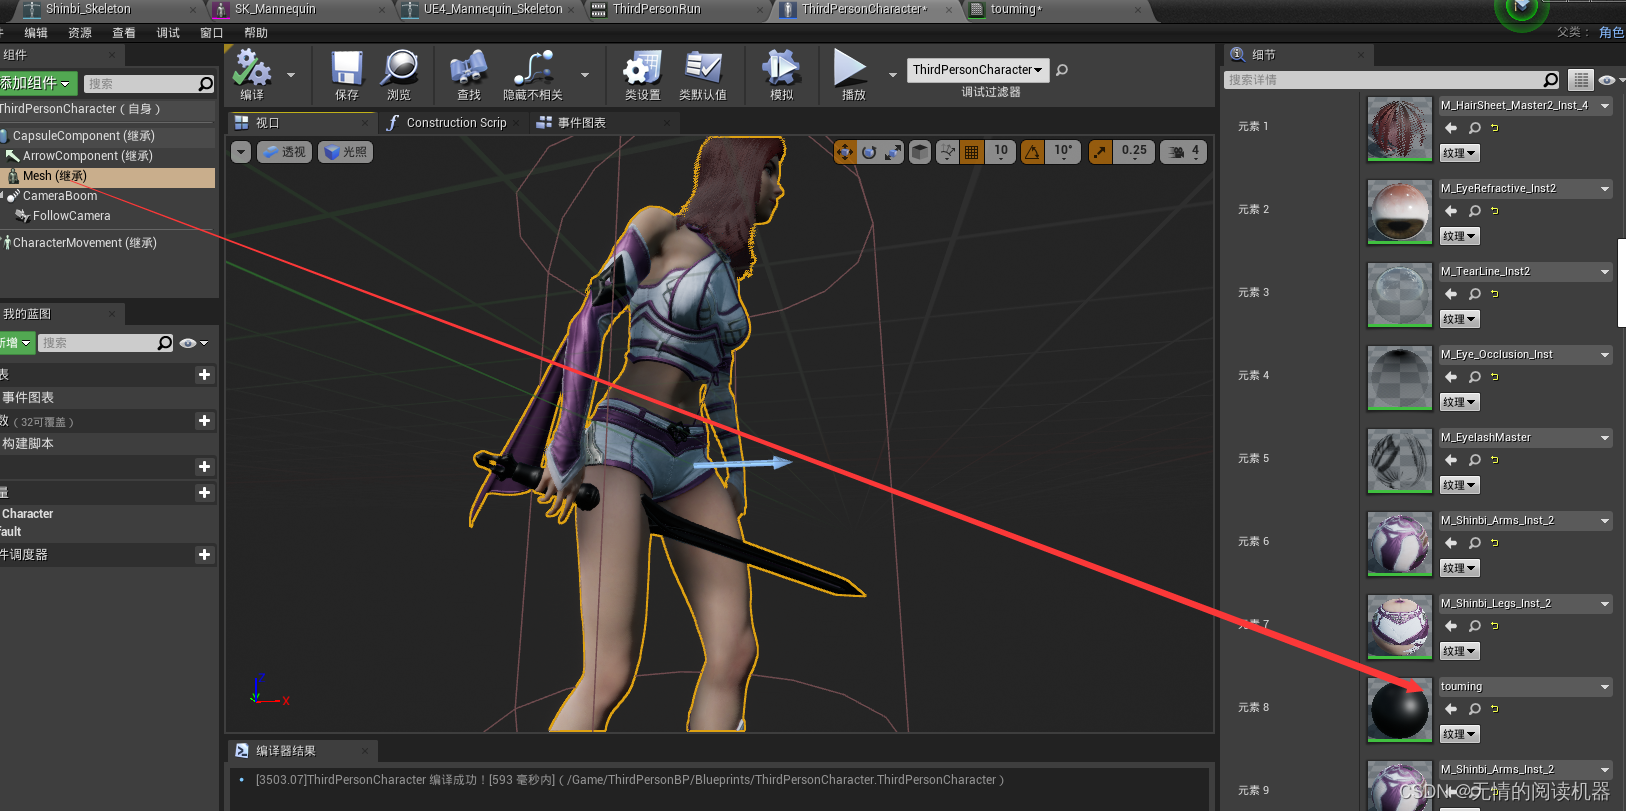Click magnifier next to debug filter dropdown
Screen dimensions: 1626x811
point(1062,70)
